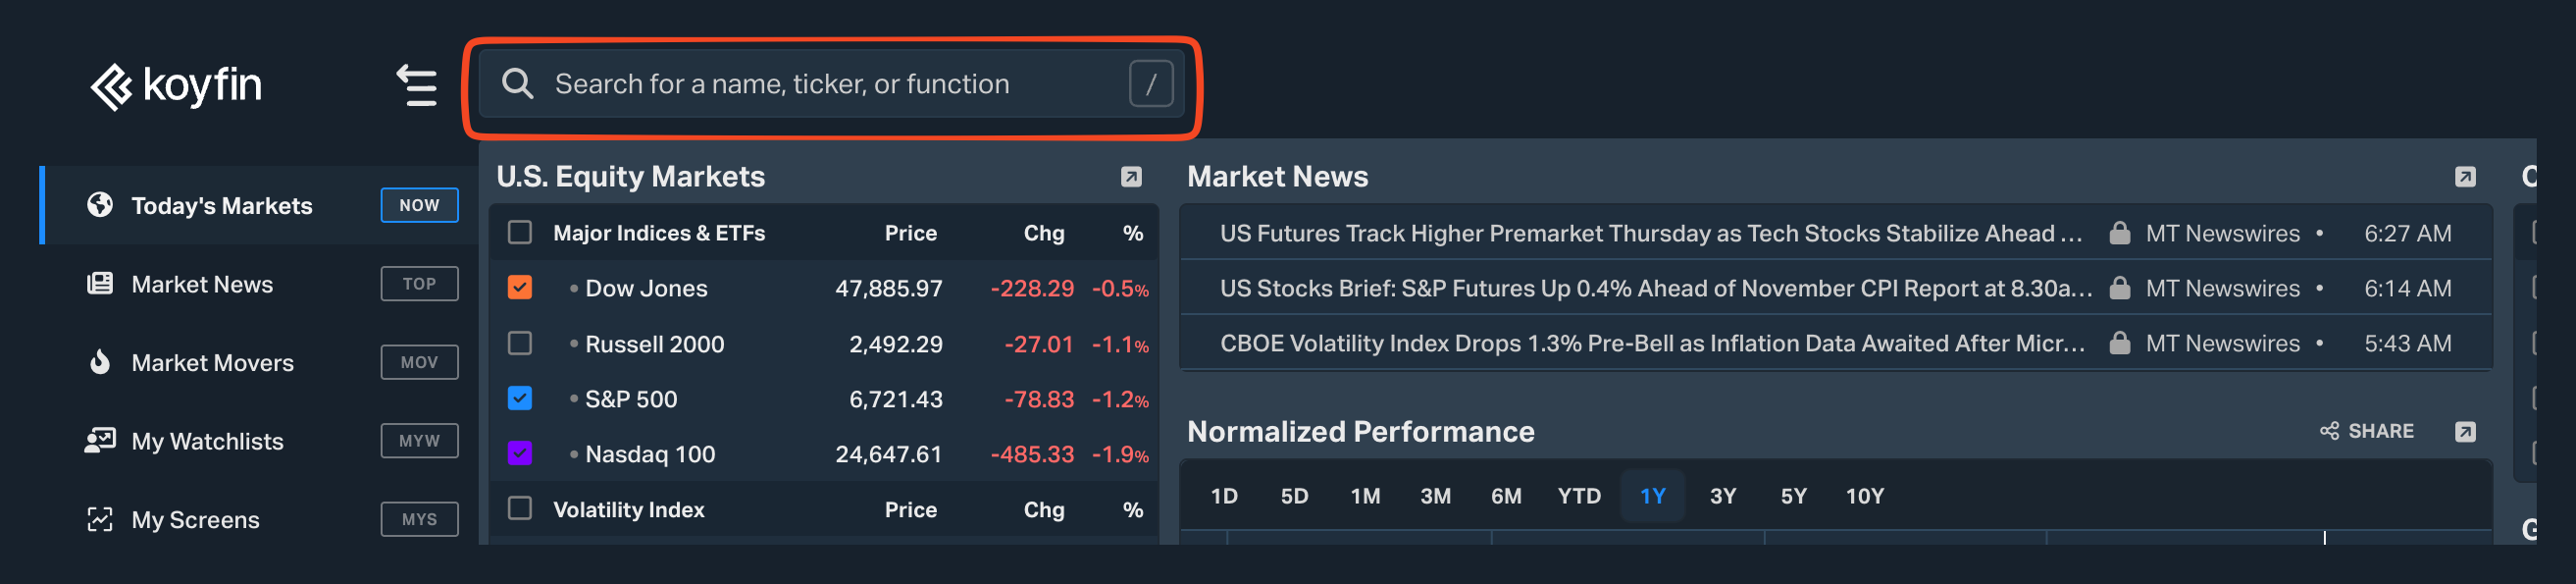
Task: Expand the Market News panel
Action: [x=2465, y=177]
